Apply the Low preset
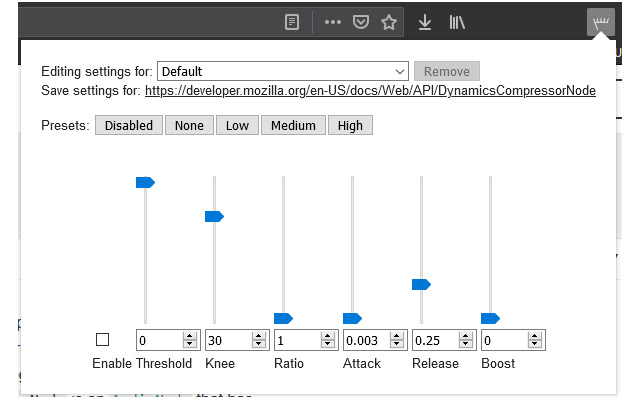The width and height of the screenshot is (640, 400). 237,125
